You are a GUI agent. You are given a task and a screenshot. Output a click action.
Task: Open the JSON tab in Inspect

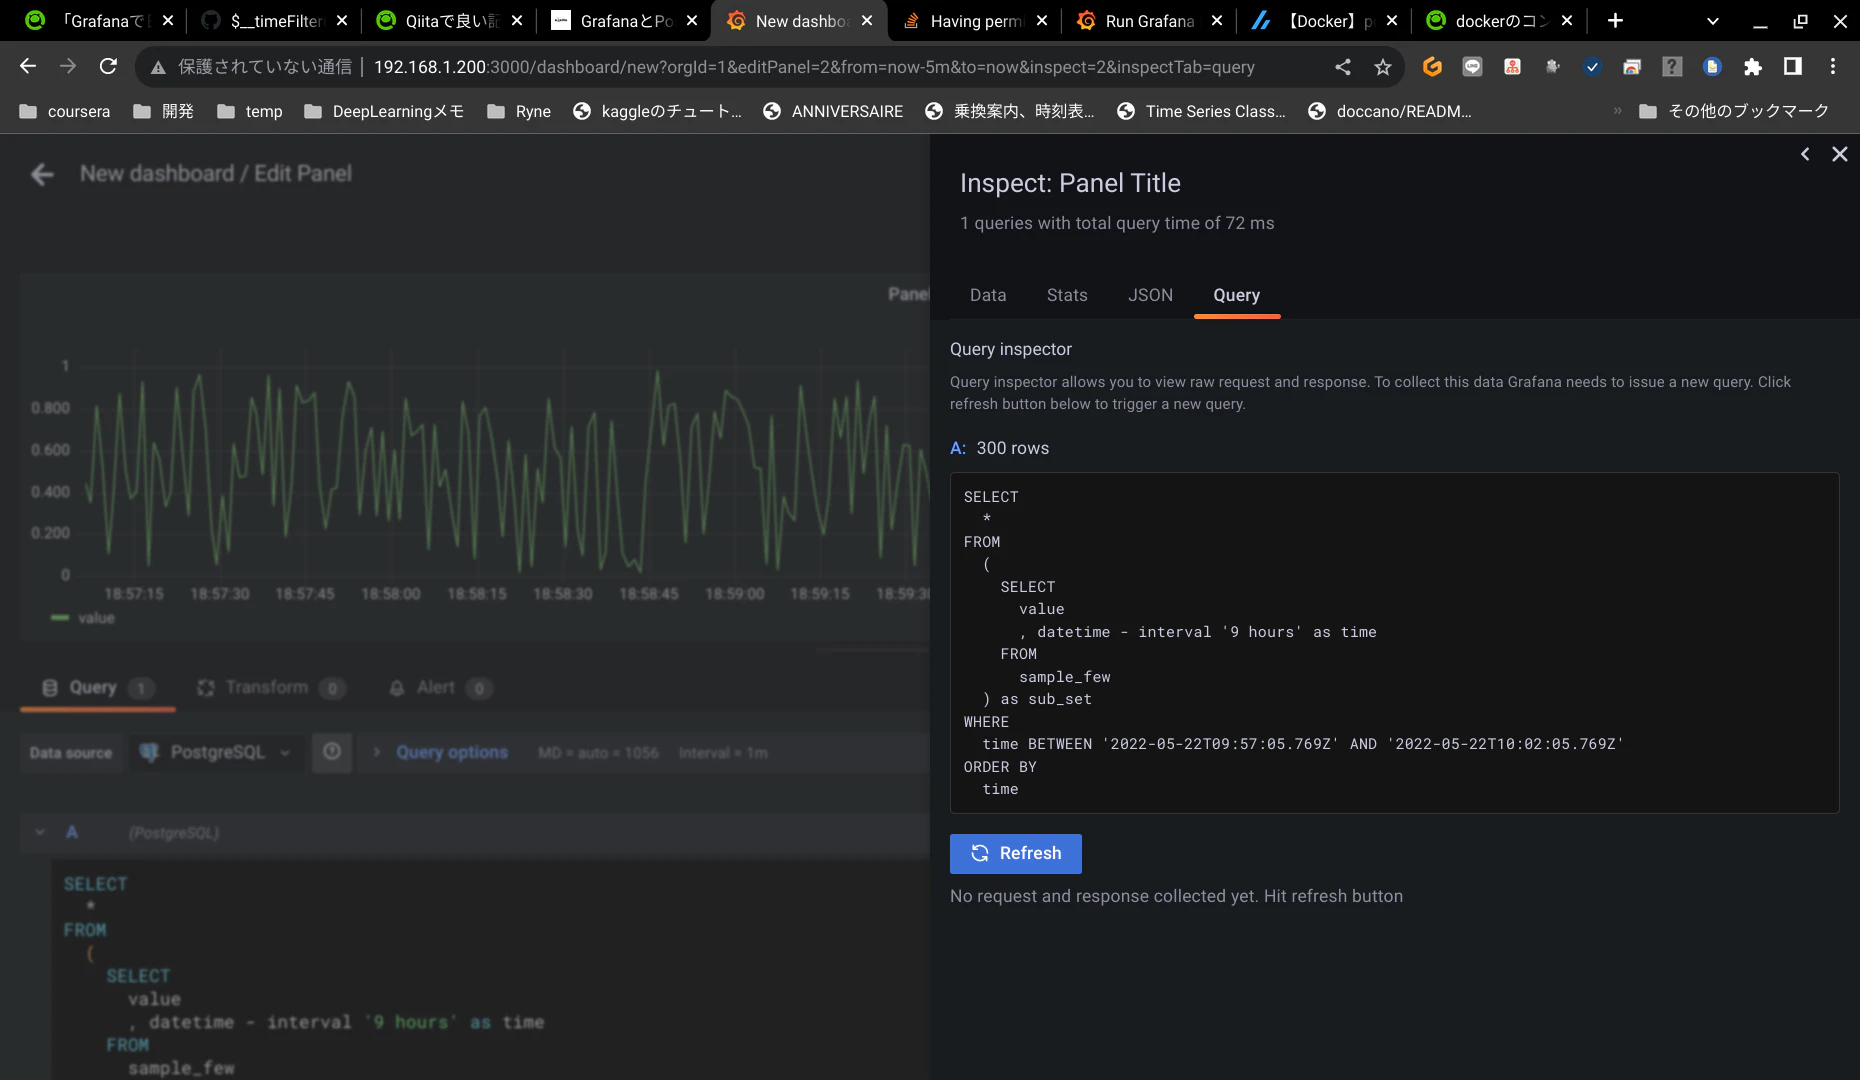1150,295
